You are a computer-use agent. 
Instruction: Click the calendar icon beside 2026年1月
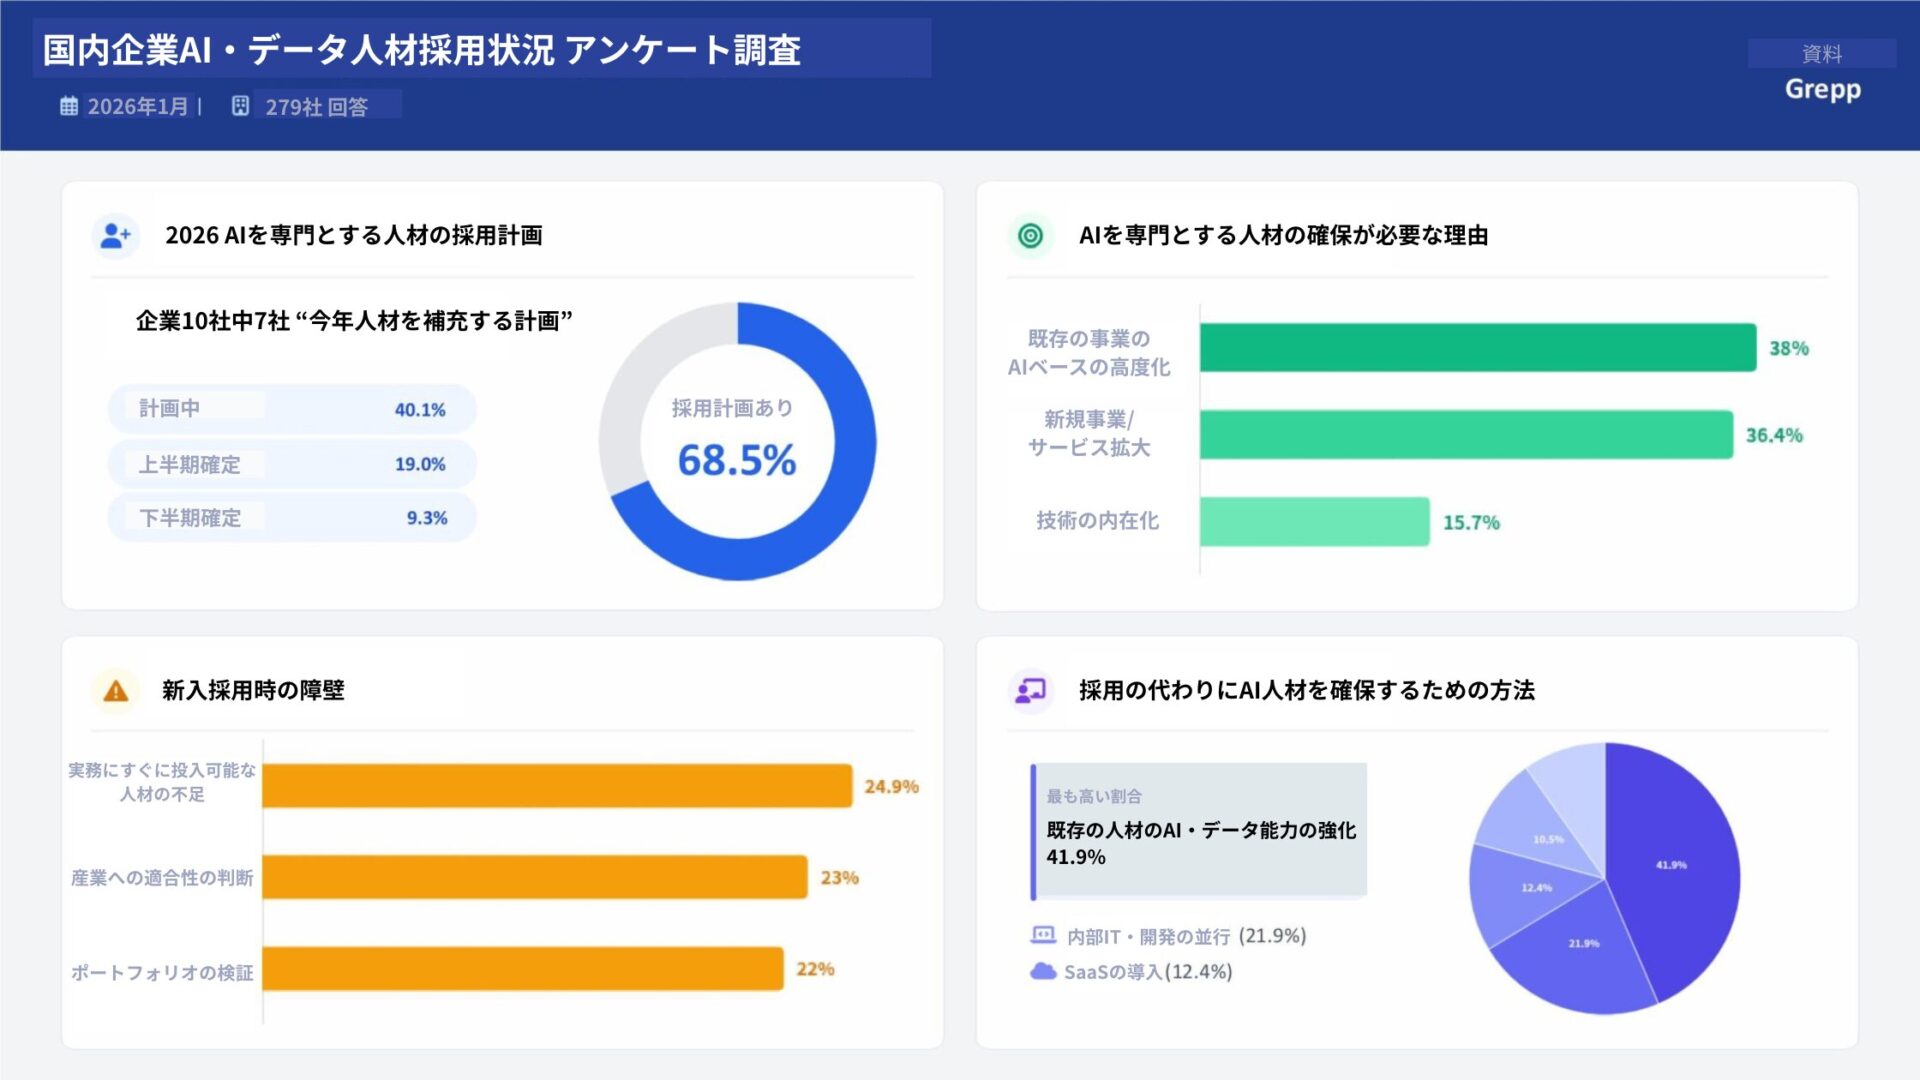coord(69,106)
